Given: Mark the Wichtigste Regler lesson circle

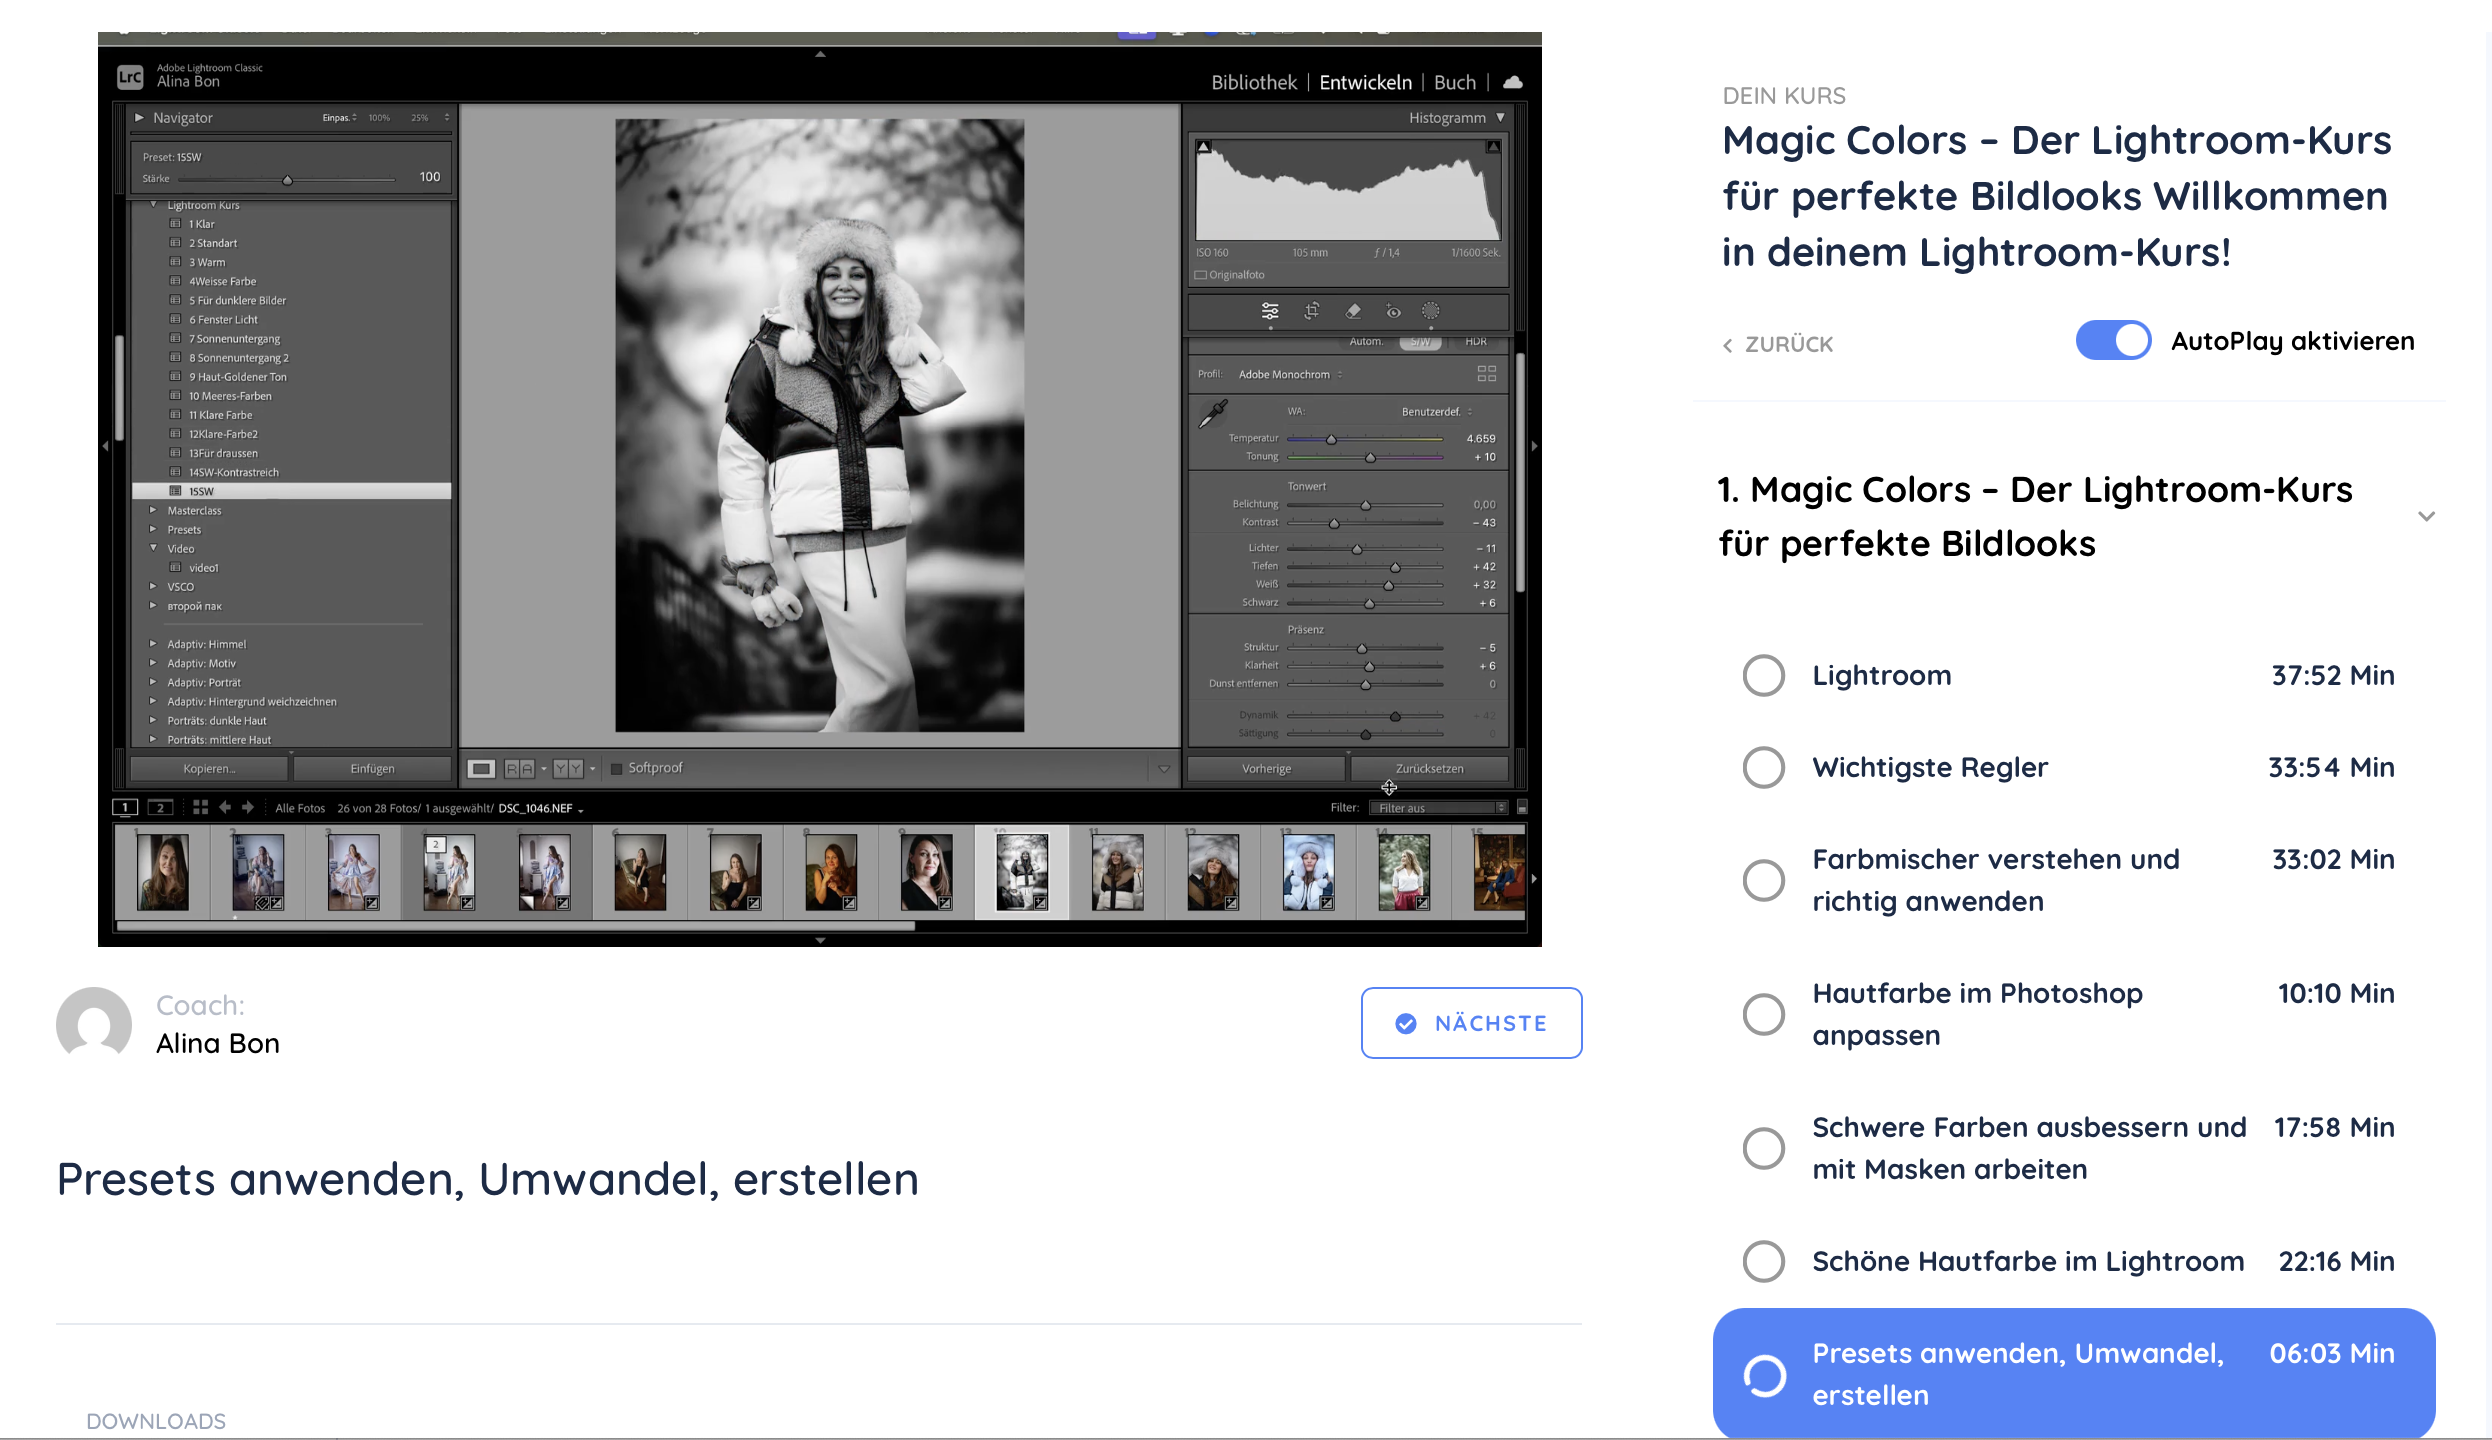Looking at the screenshot, I should tap(1763, 767).
